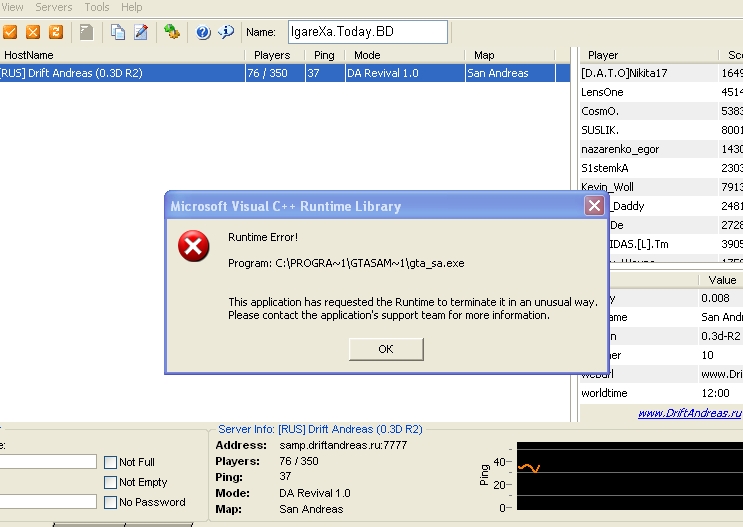Click the Value column header
Viewport: 743px width, 527px height.
pos(721,280)
